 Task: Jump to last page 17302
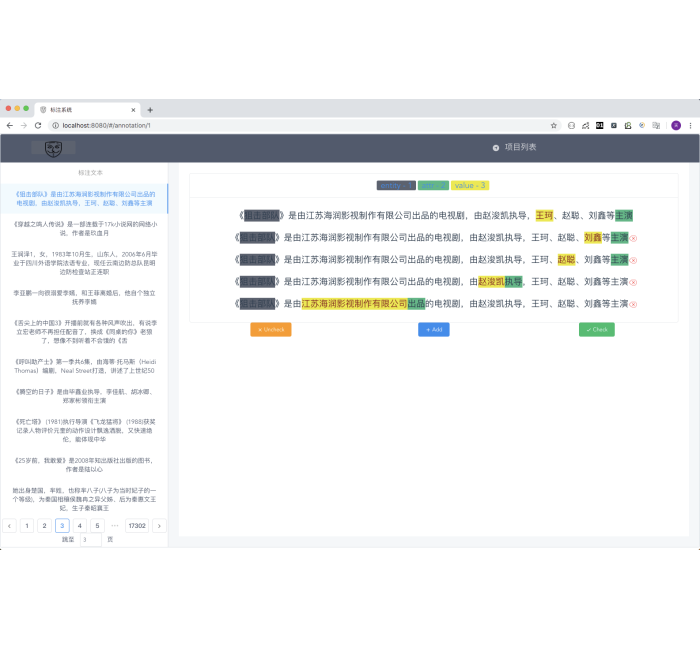click(x=137, y=525)
